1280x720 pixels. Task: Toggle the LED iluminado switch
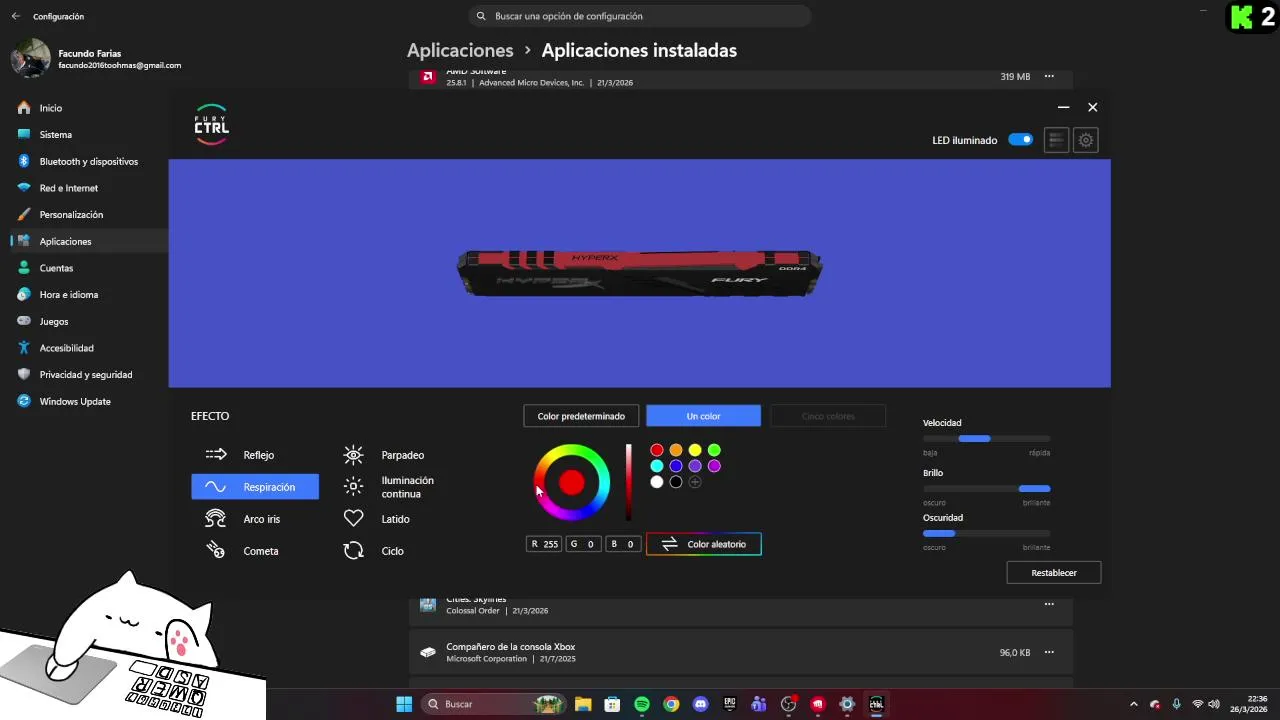(1020, 140)
